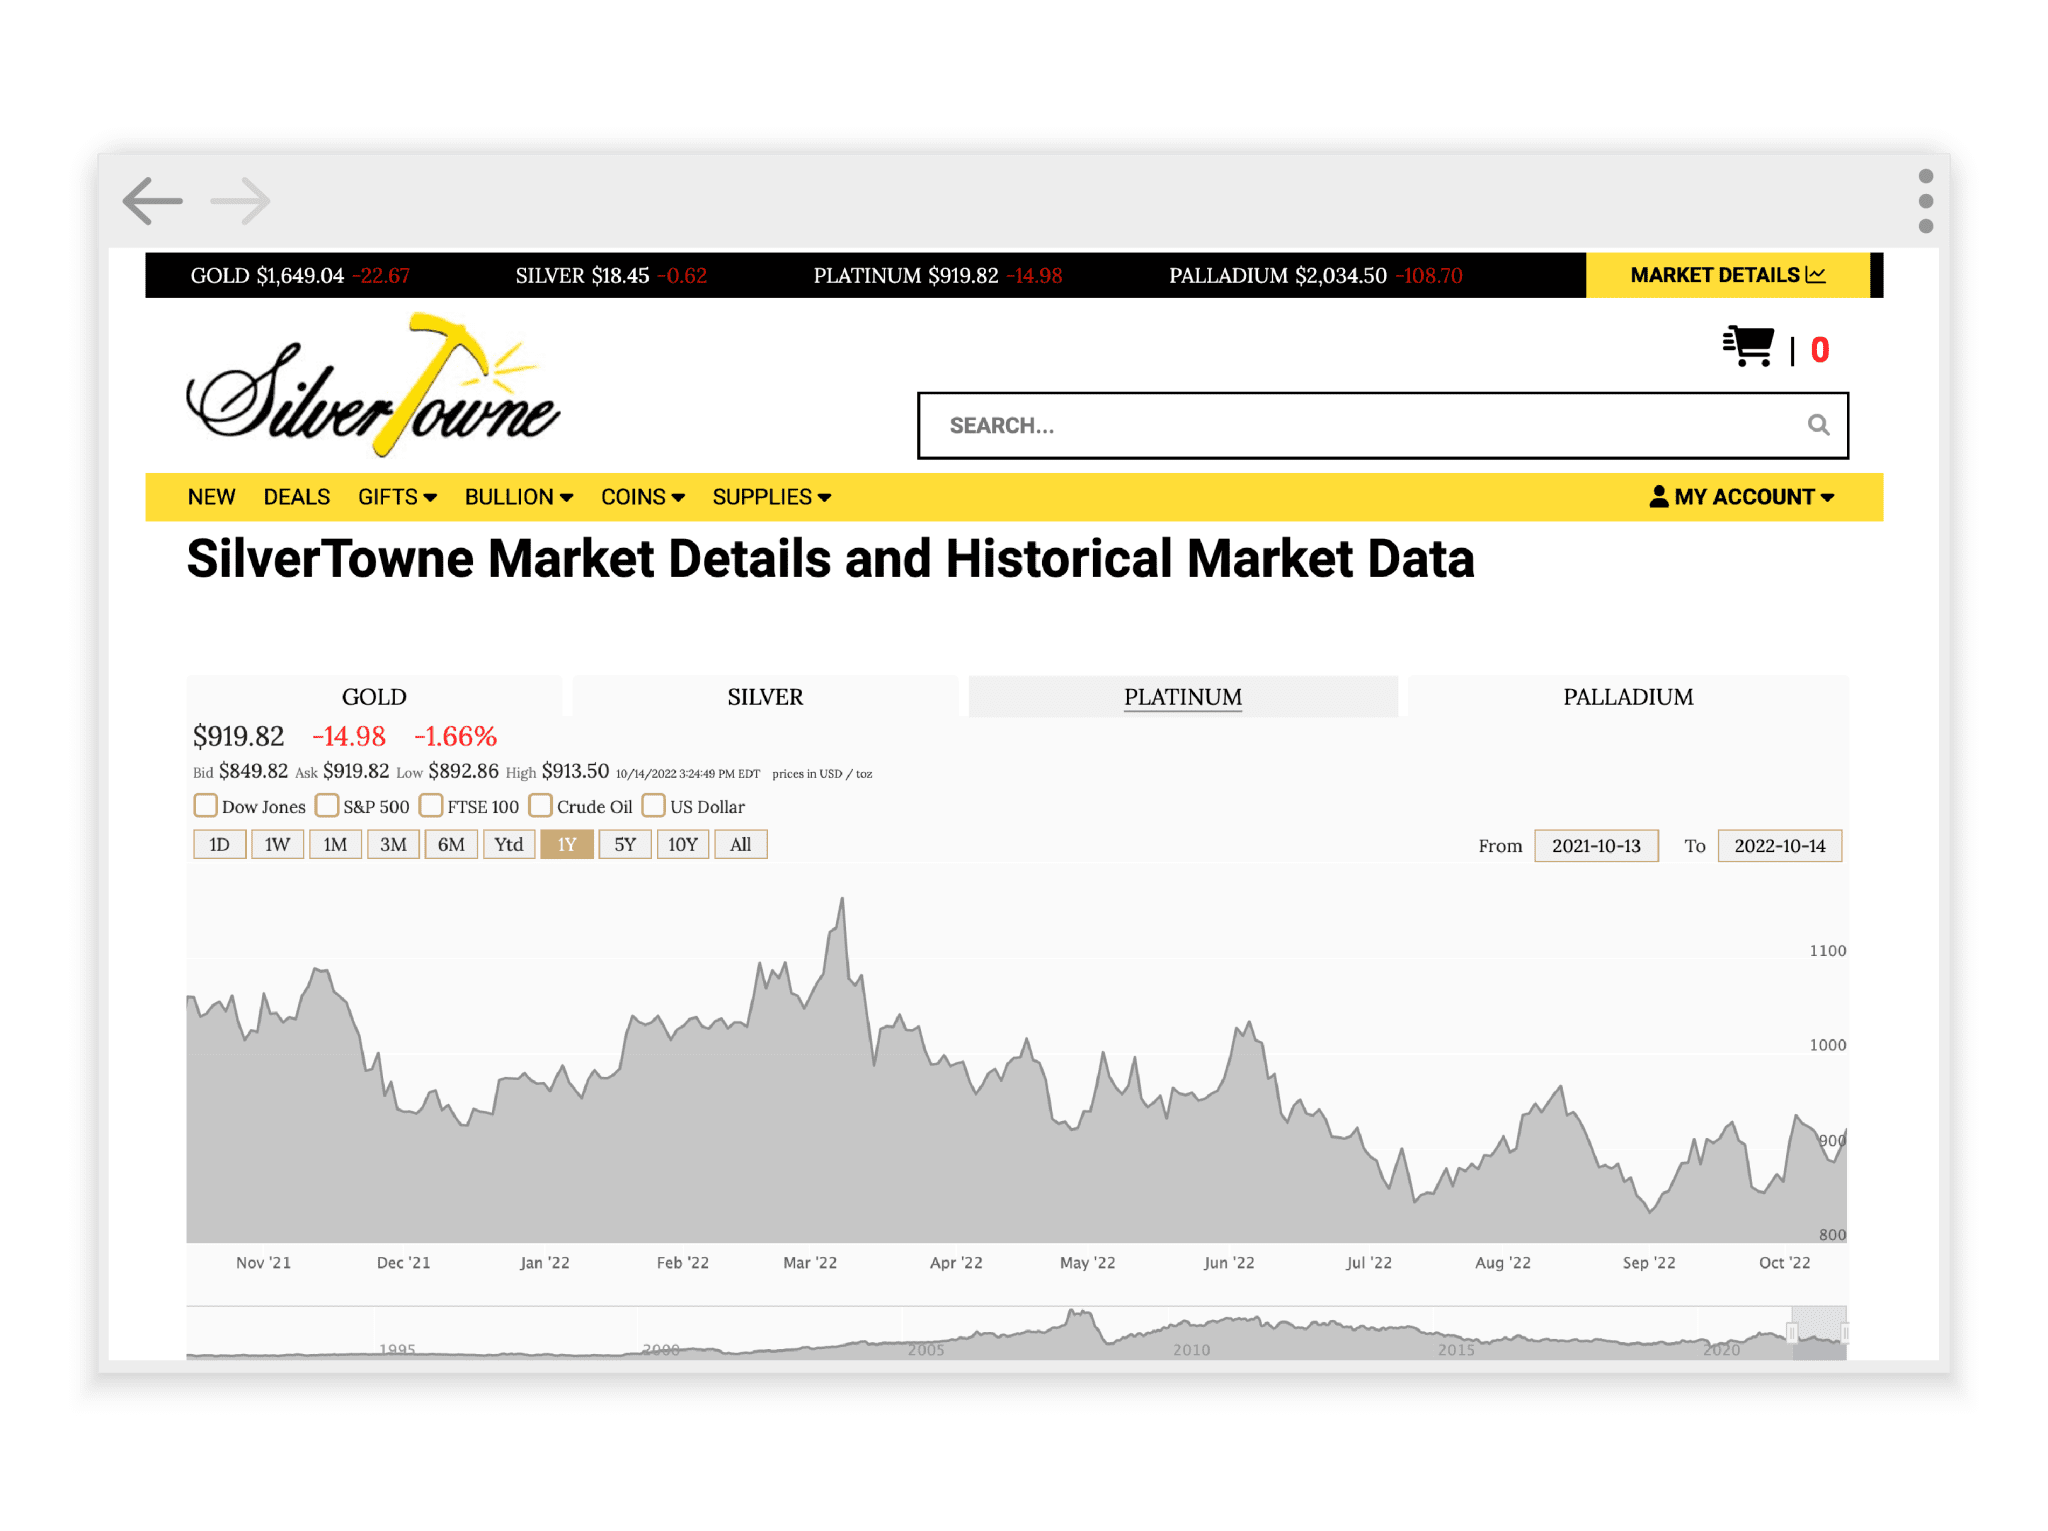Click the search magnifier icon
The image size is (2048, 1531).
coord(1818,425)
